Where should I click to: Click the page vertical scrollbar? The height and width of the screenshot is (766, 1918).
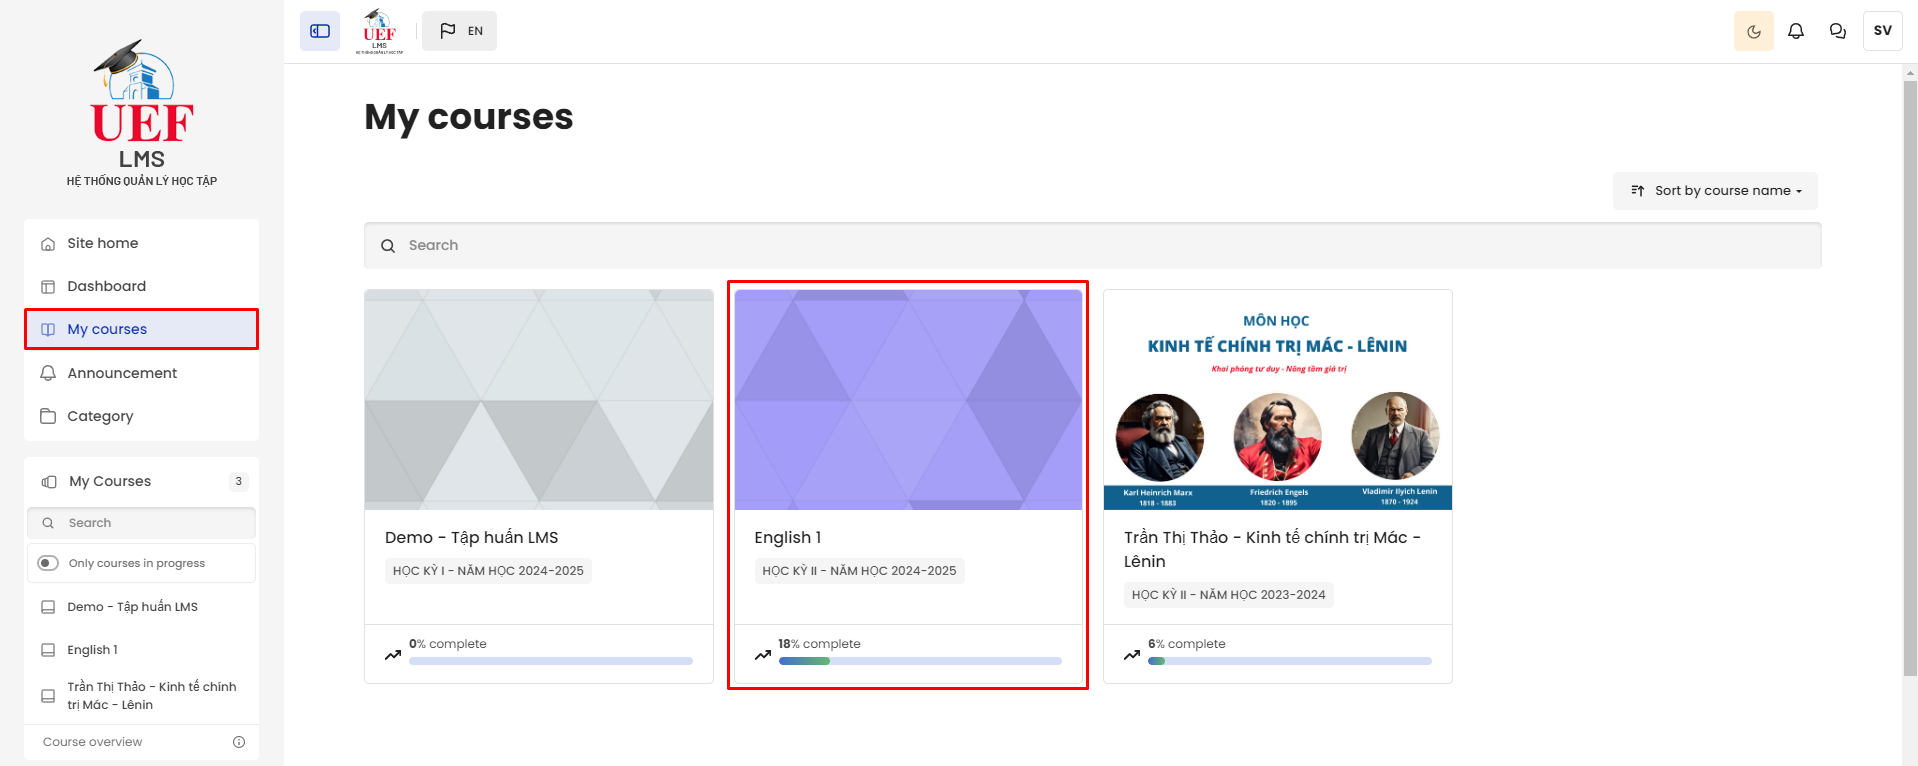(1910, 378)
